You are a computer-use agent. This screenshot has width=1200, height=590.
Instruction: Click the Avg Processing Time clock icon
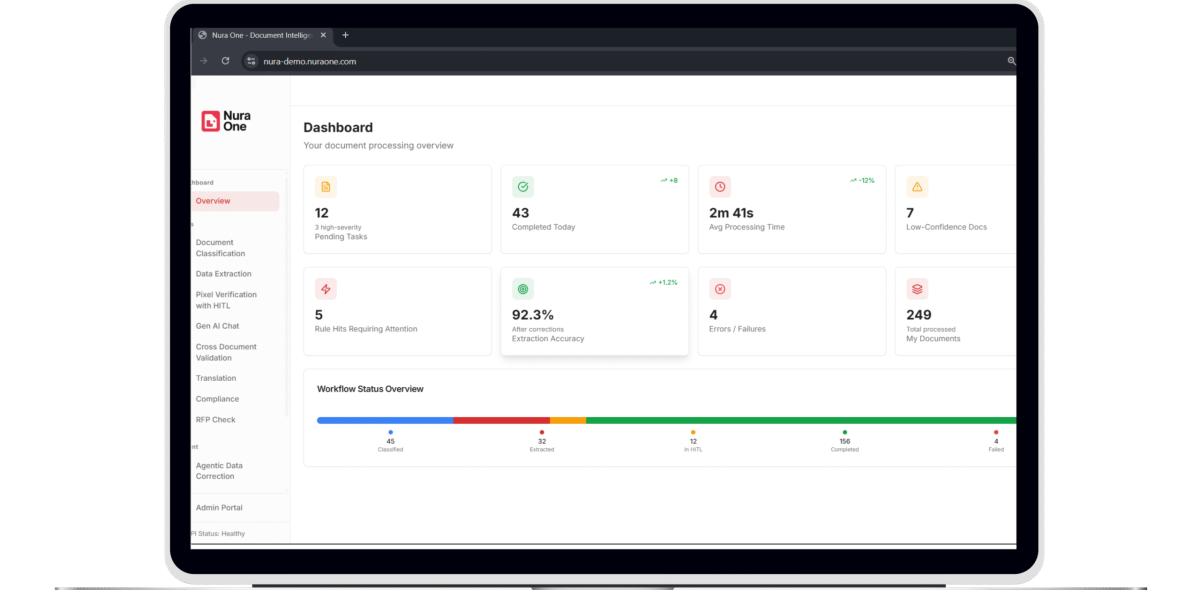[x=719, y=187]
